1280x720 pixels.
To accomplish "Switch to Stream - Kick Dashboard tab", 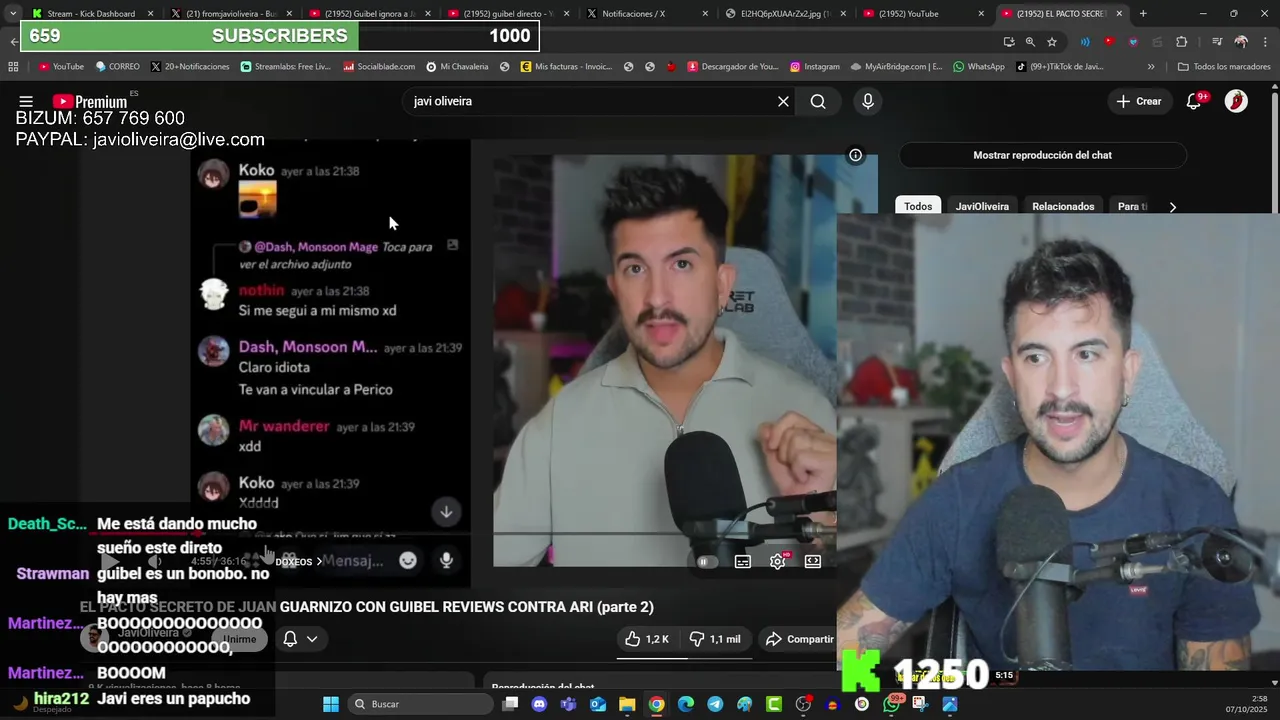I will click(x=90, y=14).
